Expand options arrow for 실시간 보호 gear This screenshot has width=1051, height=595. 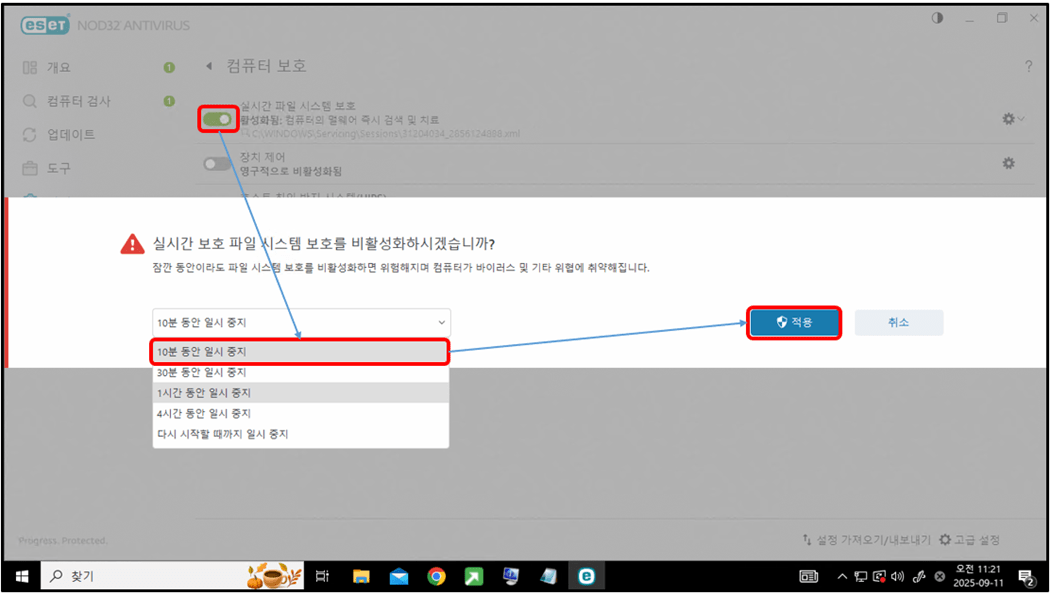(1021, 119)
